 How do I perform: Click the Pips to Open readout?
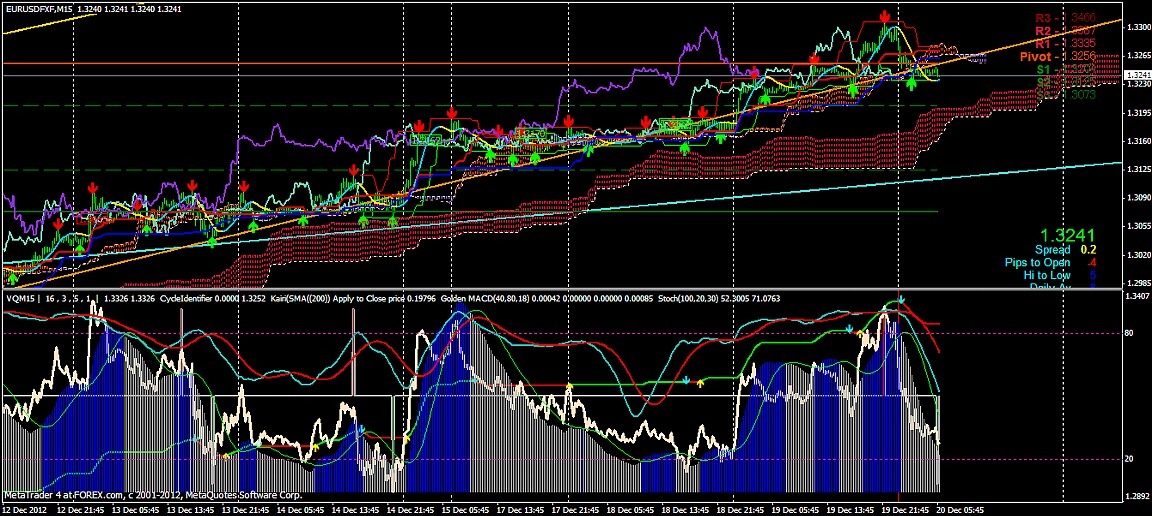click(x=1050, y=262)
